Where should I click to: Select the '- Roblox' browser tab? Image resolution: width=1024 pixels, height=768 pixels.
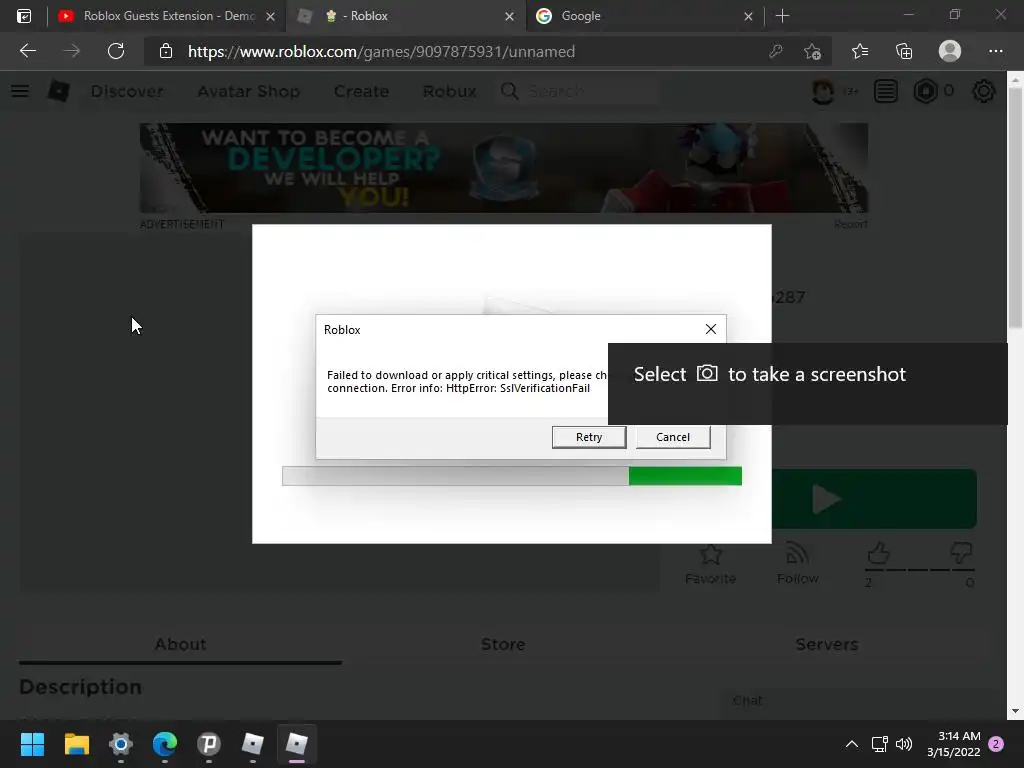click(405, 16)
